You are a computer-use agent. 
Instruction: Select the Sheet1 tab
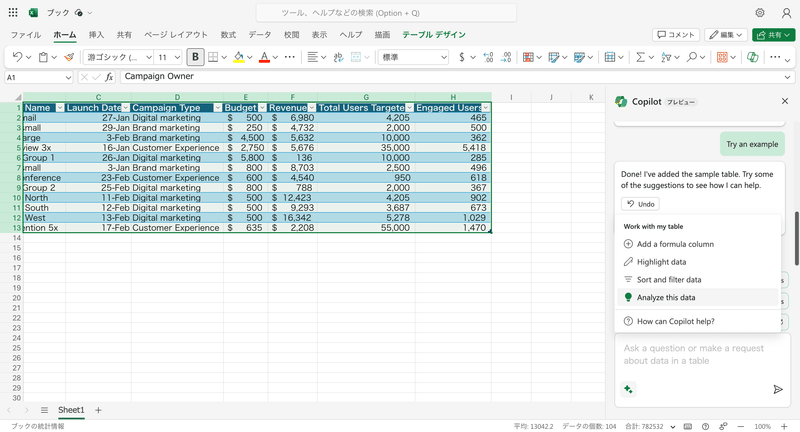point(71,410)
